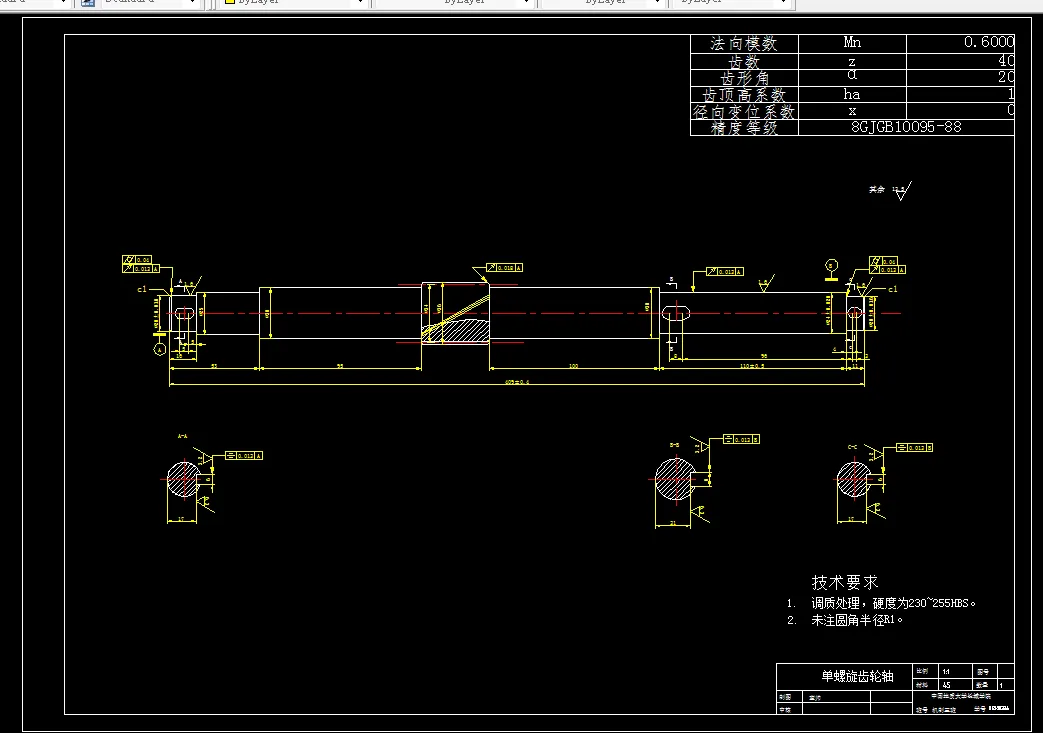The image size is (1043, 733).
Task: Click the datum A circle marker
Action: coord(159,349)
